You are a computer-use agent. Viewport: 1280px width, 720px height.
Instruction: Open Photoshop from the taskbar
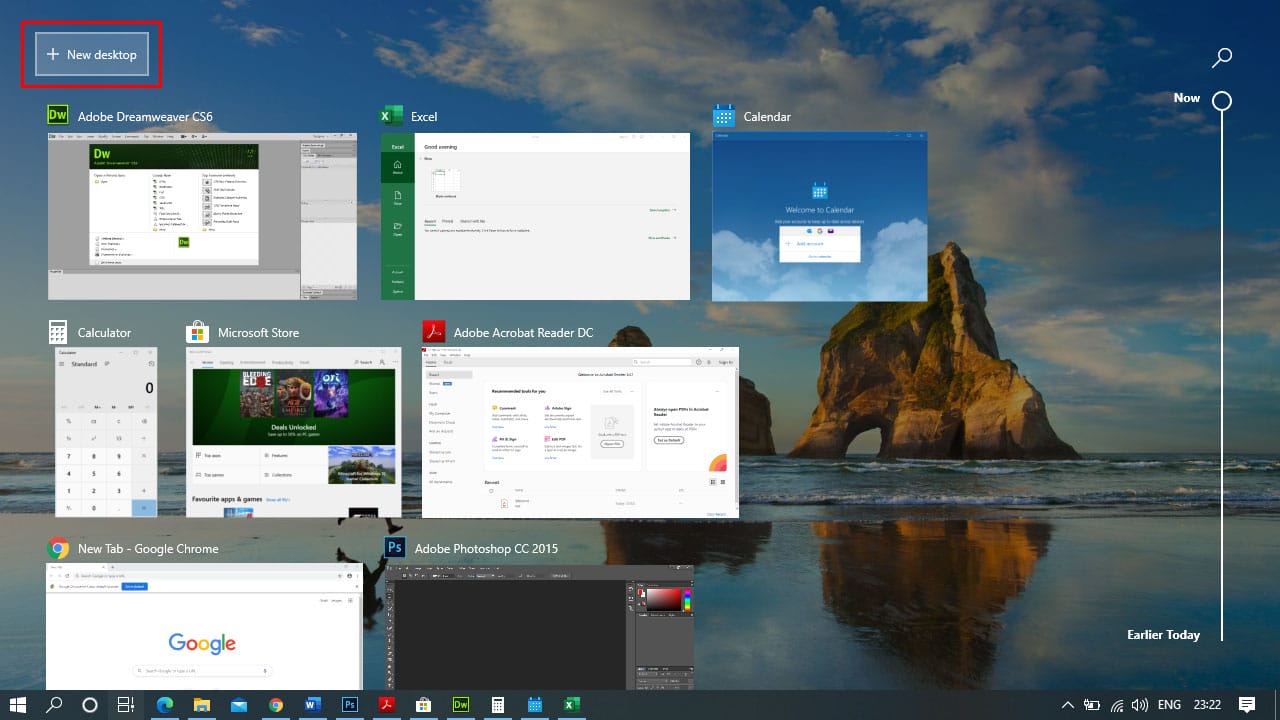click(x=349, y=705)
